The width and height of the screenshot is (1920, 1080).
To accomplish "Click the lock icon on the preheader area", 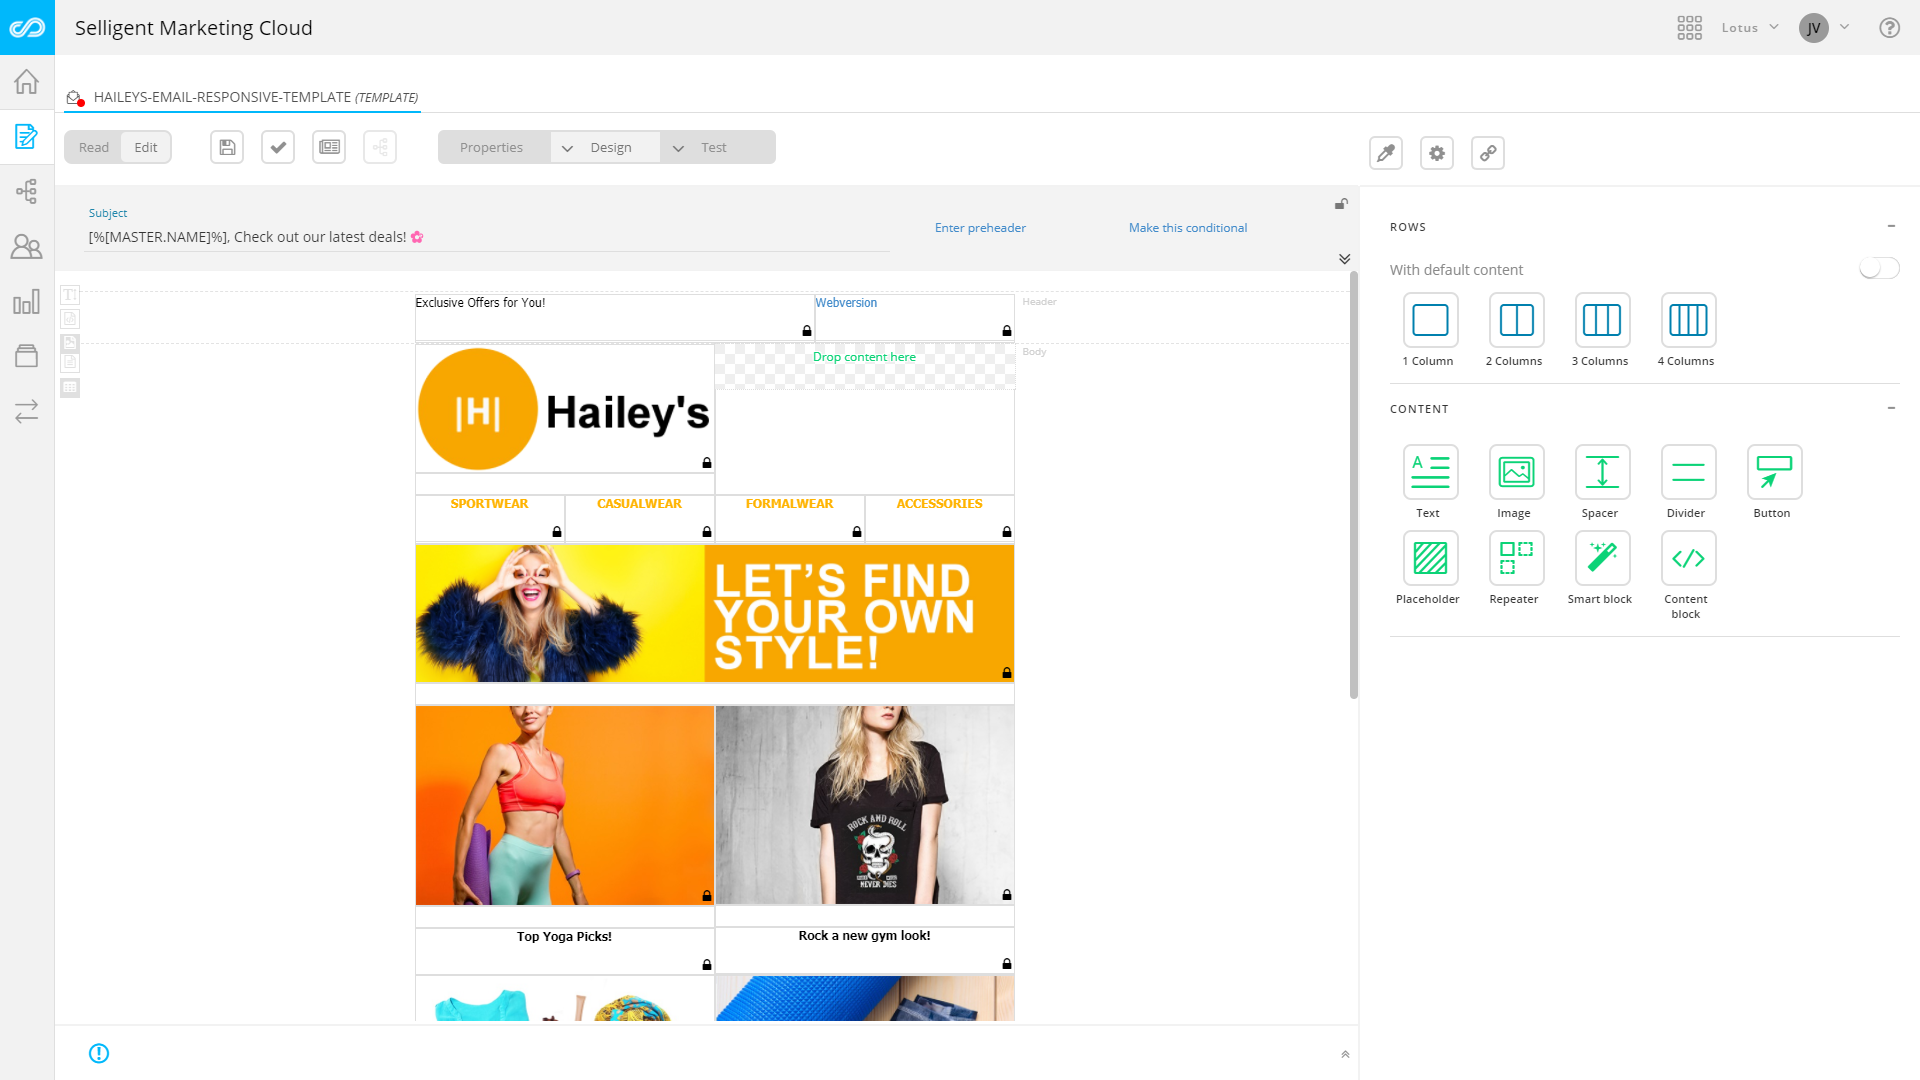I will 1341,203.
